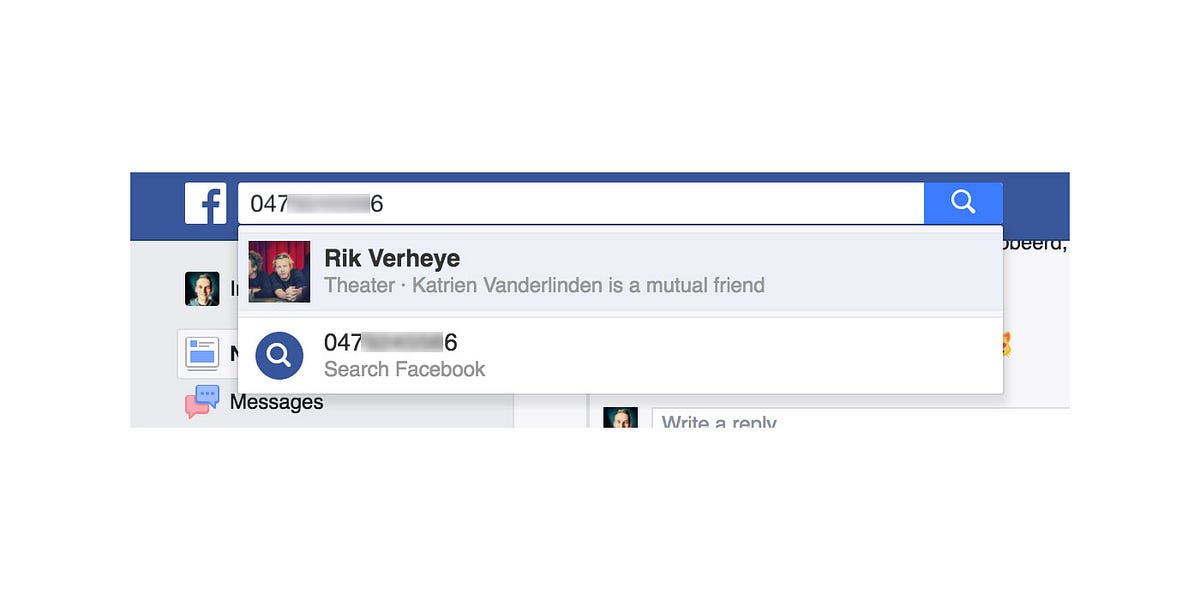
Task: Click the Katrien Vanderlinden mutual friend subtitle
Action: click(x=544, y=286)
